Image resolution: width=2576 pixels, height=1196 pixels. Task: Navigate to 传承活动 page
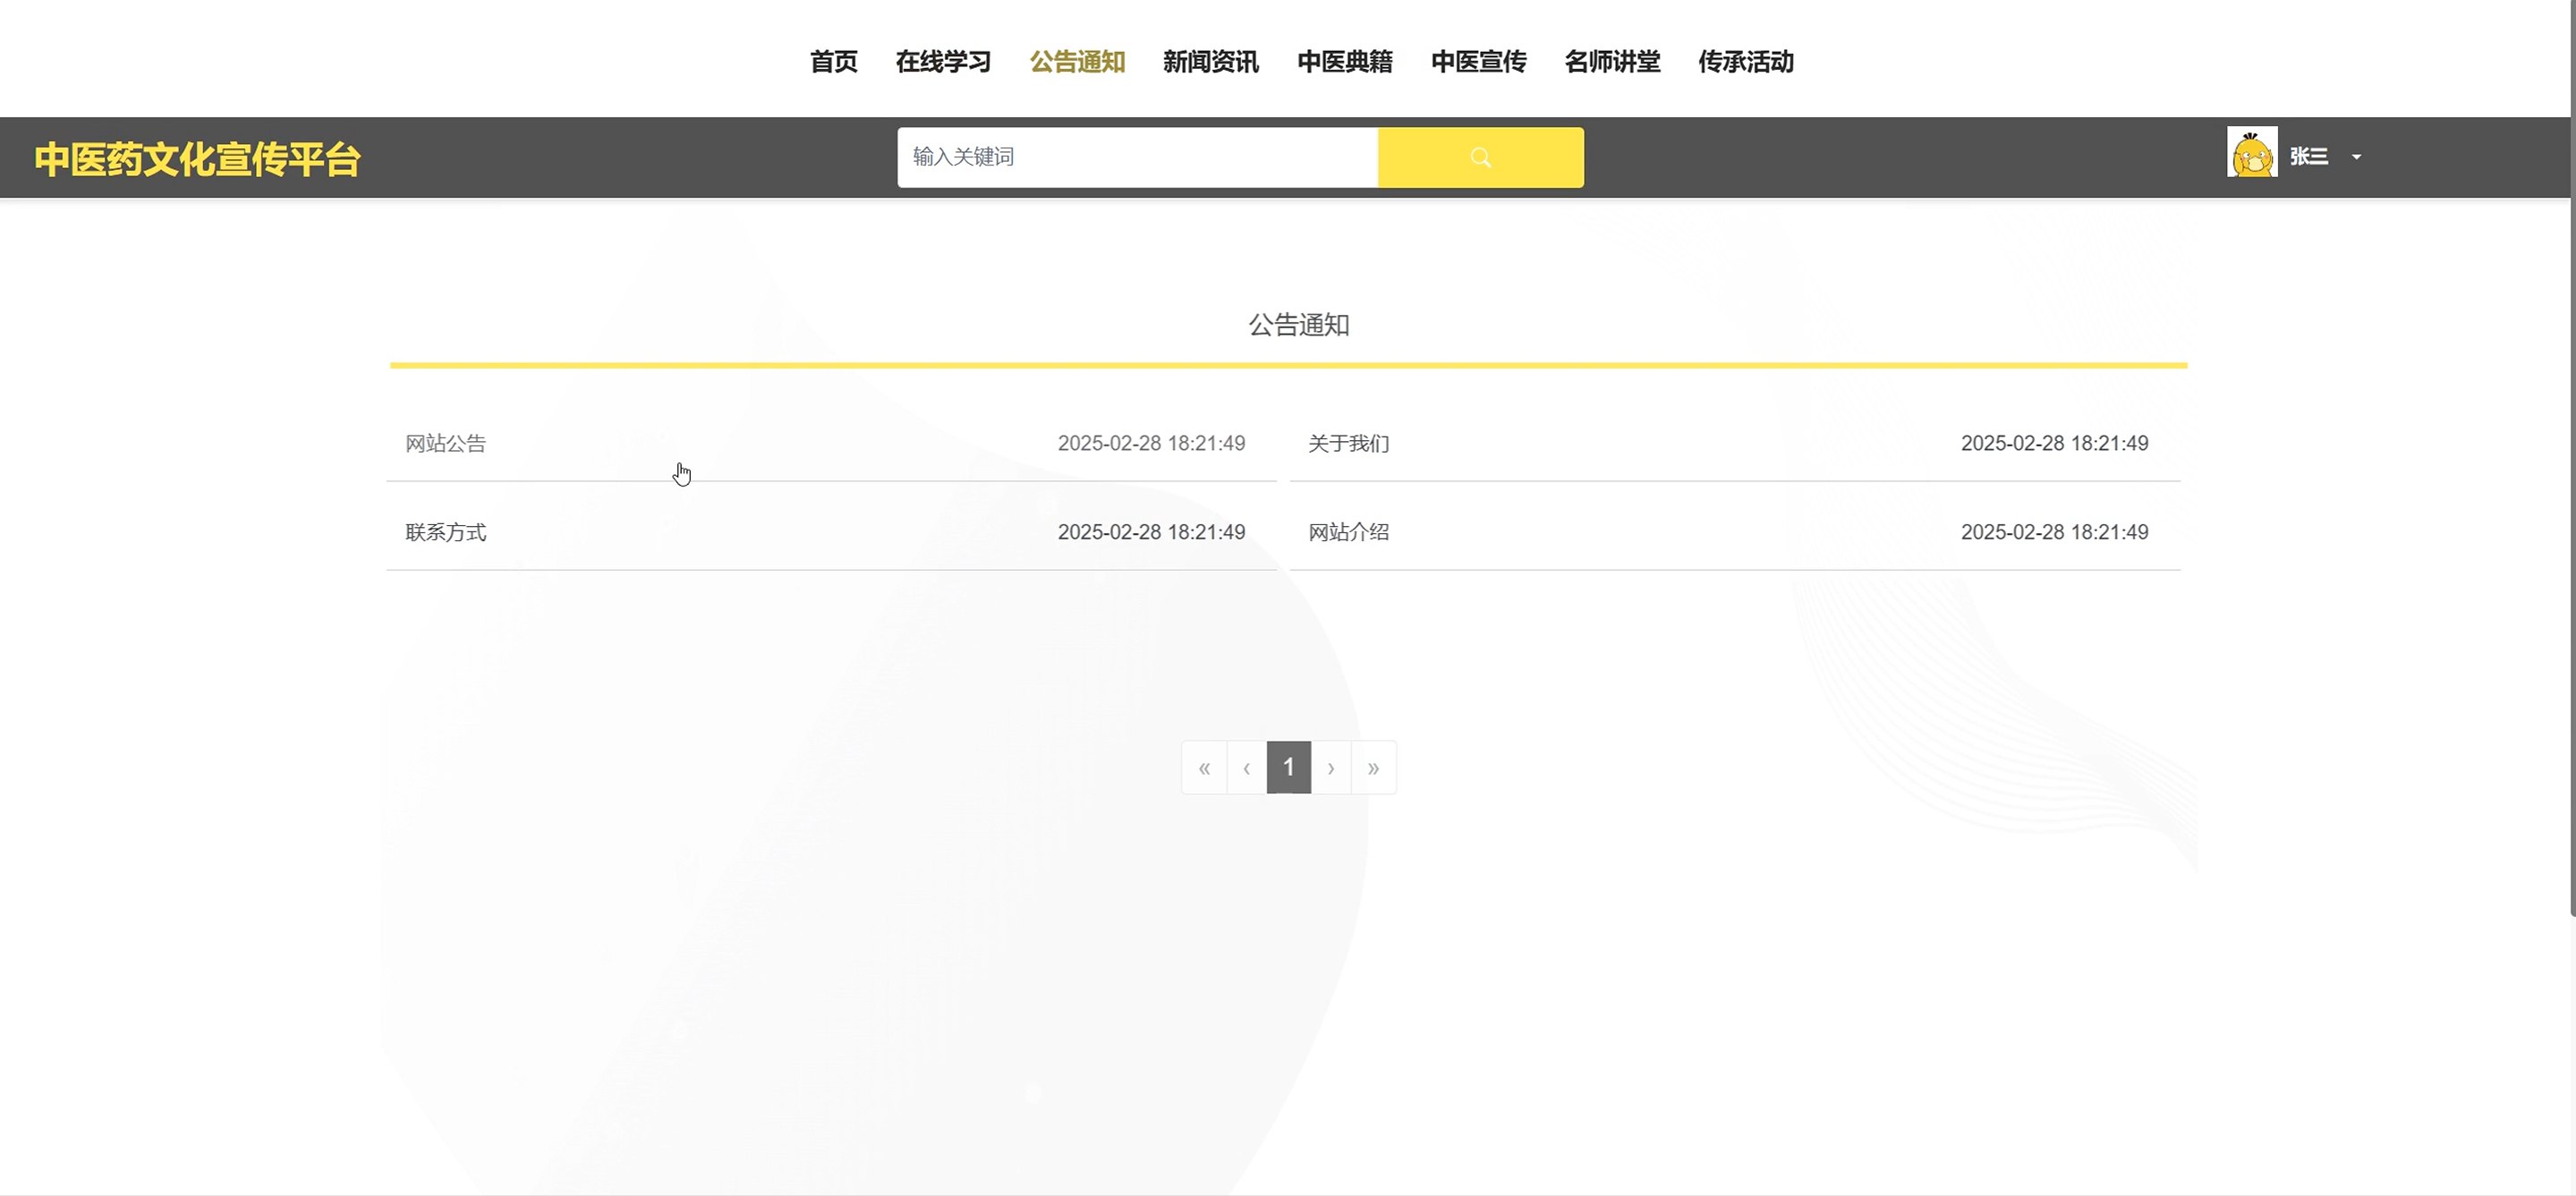[x=1745, y=62]
